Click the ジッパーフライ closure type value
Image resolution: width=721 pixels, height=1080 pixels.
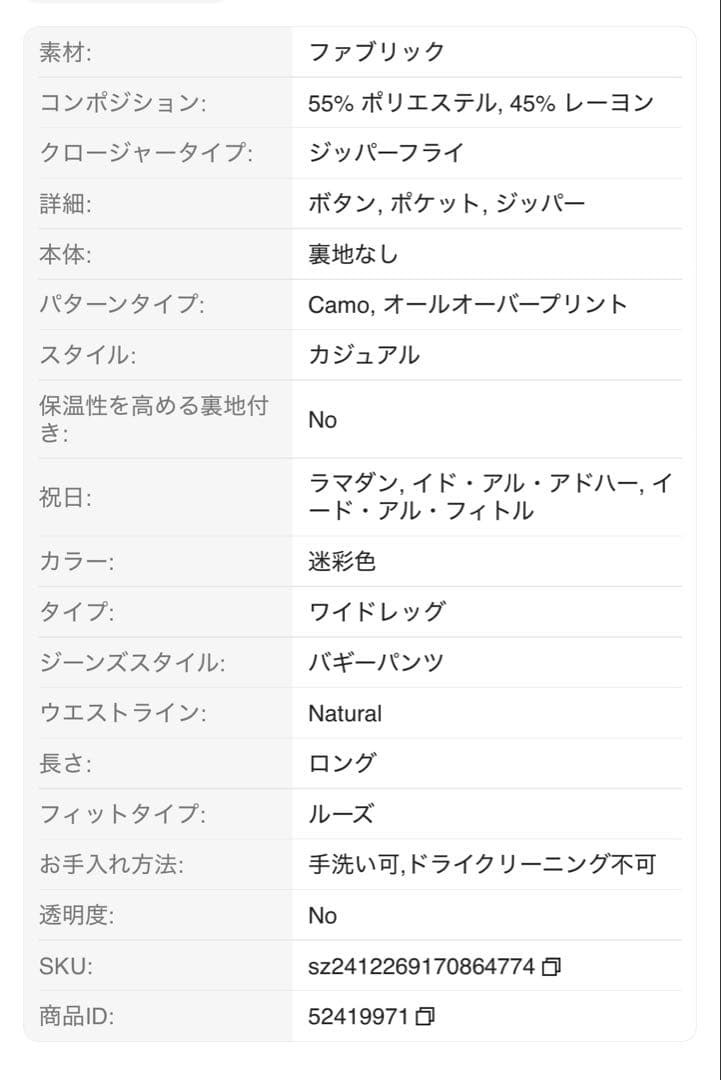[x=386, y=153]
